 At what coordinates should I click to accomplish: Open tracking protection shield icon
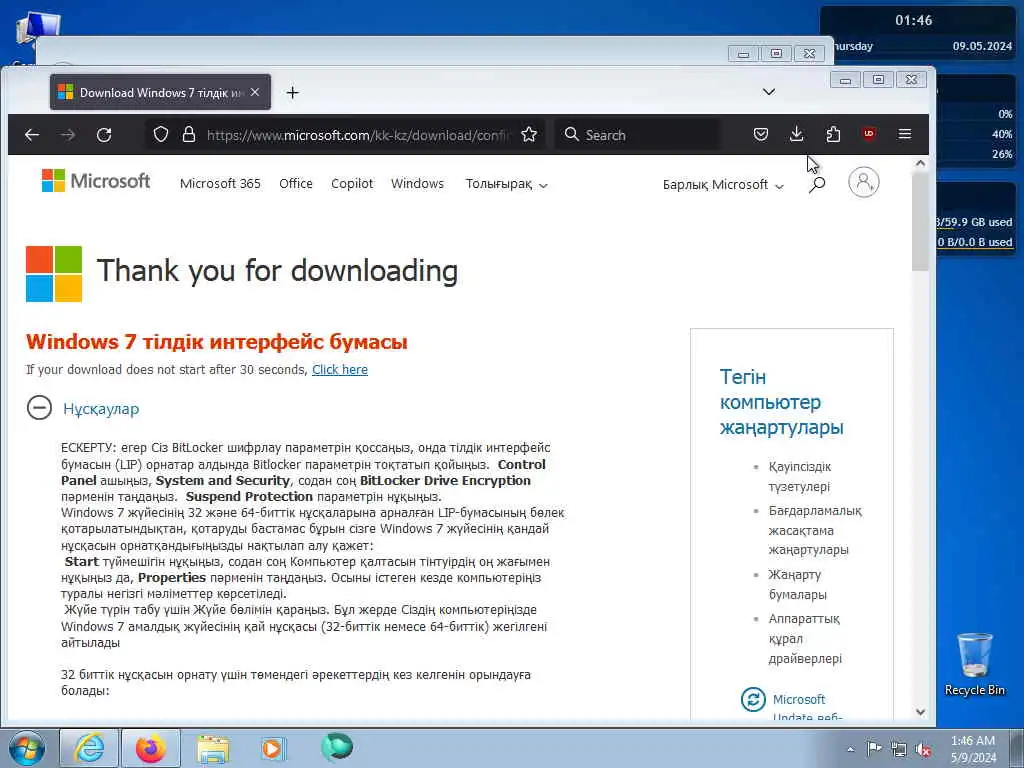(x=161, y=135)
